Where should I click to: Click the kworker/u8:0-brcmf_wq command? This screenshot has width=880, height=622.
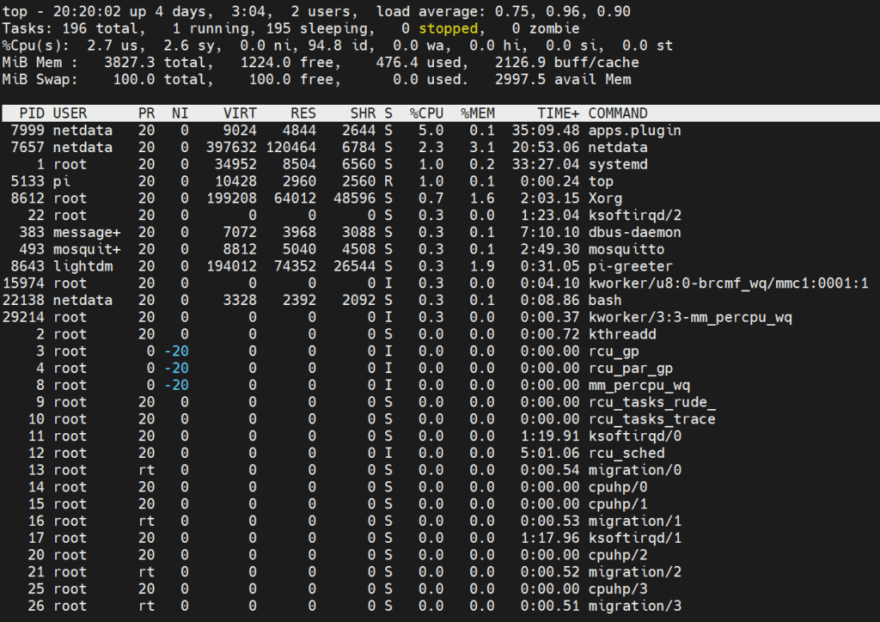[x=728, y=283]
